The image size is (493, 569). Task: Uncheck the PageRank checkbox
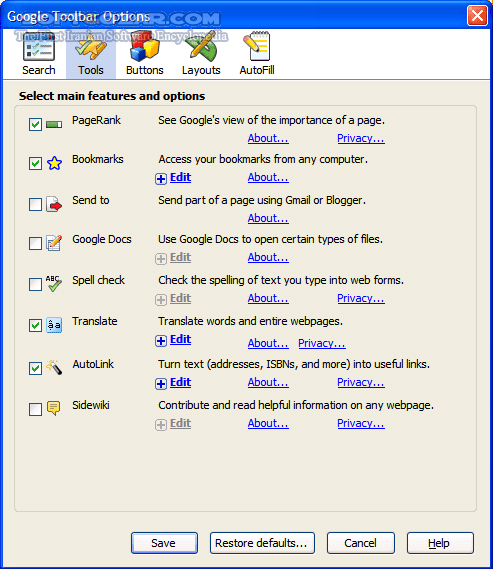pyautogui.click(x=35, y=124)
